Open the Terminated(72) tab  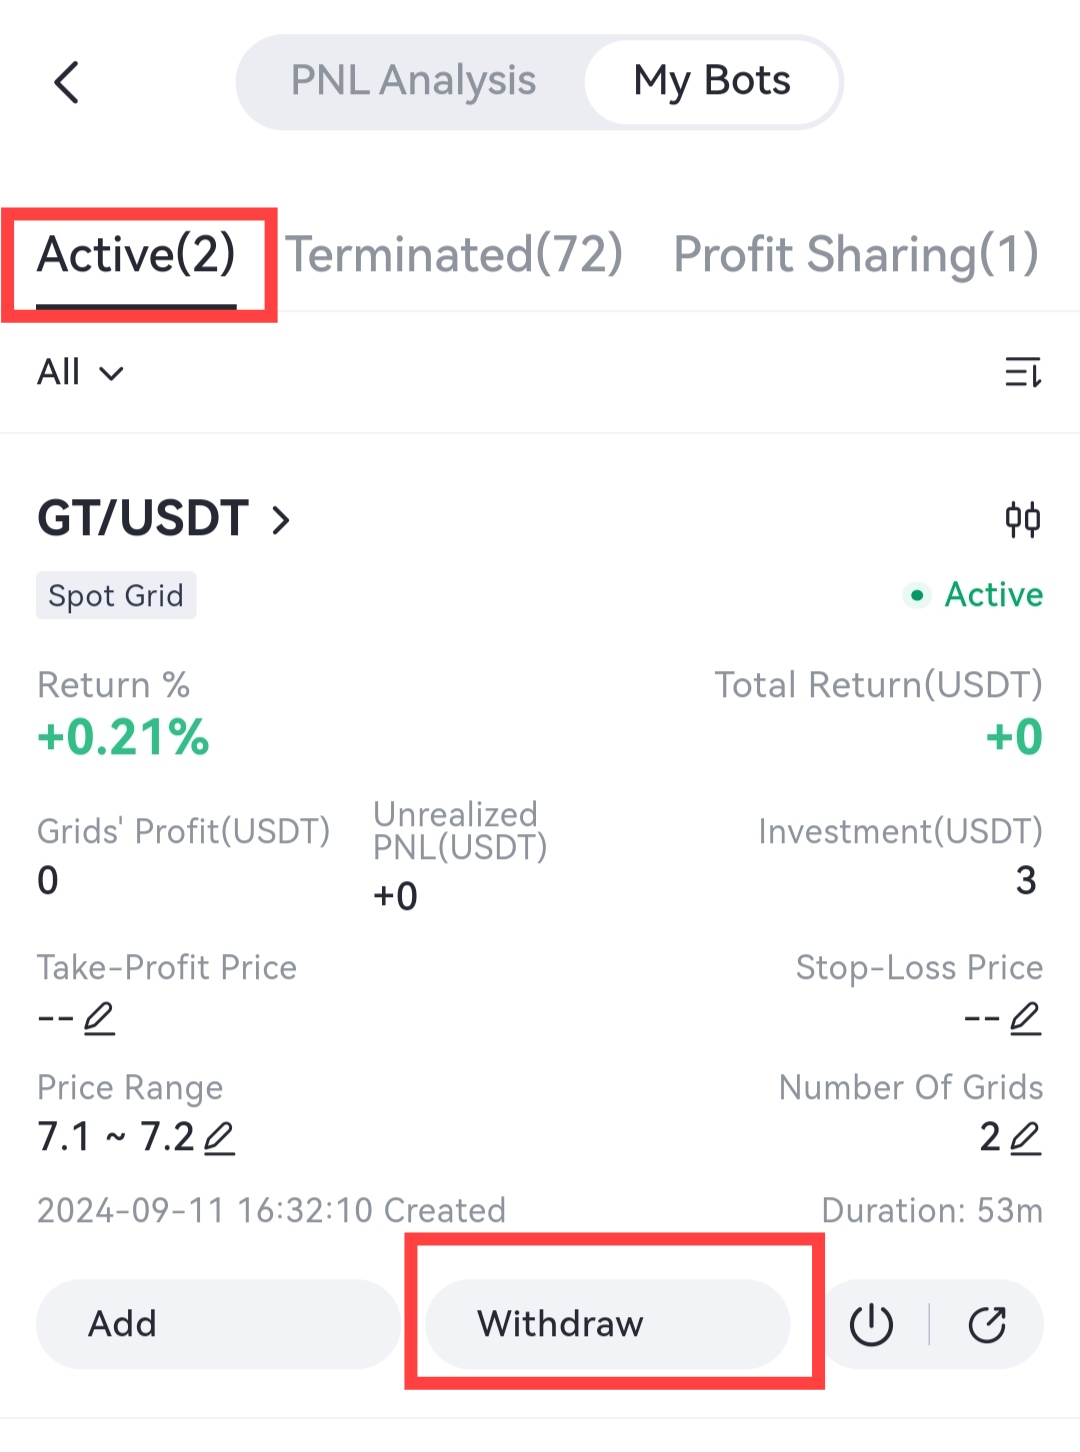pos(454,255)
